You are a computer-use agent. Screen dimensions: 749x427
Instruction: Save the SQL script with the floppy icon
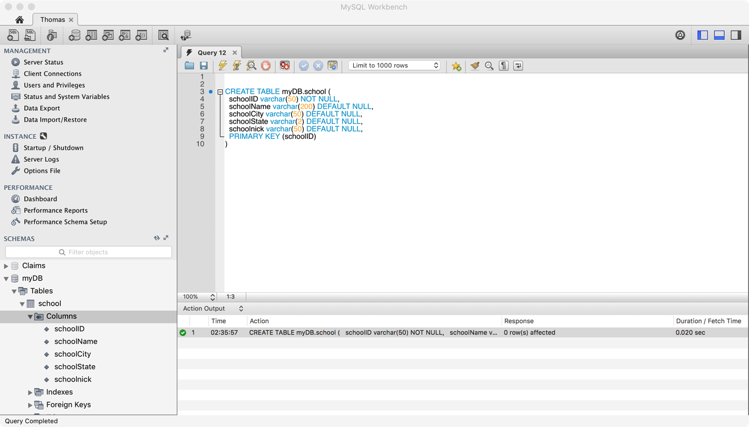(x=204, y=66)
